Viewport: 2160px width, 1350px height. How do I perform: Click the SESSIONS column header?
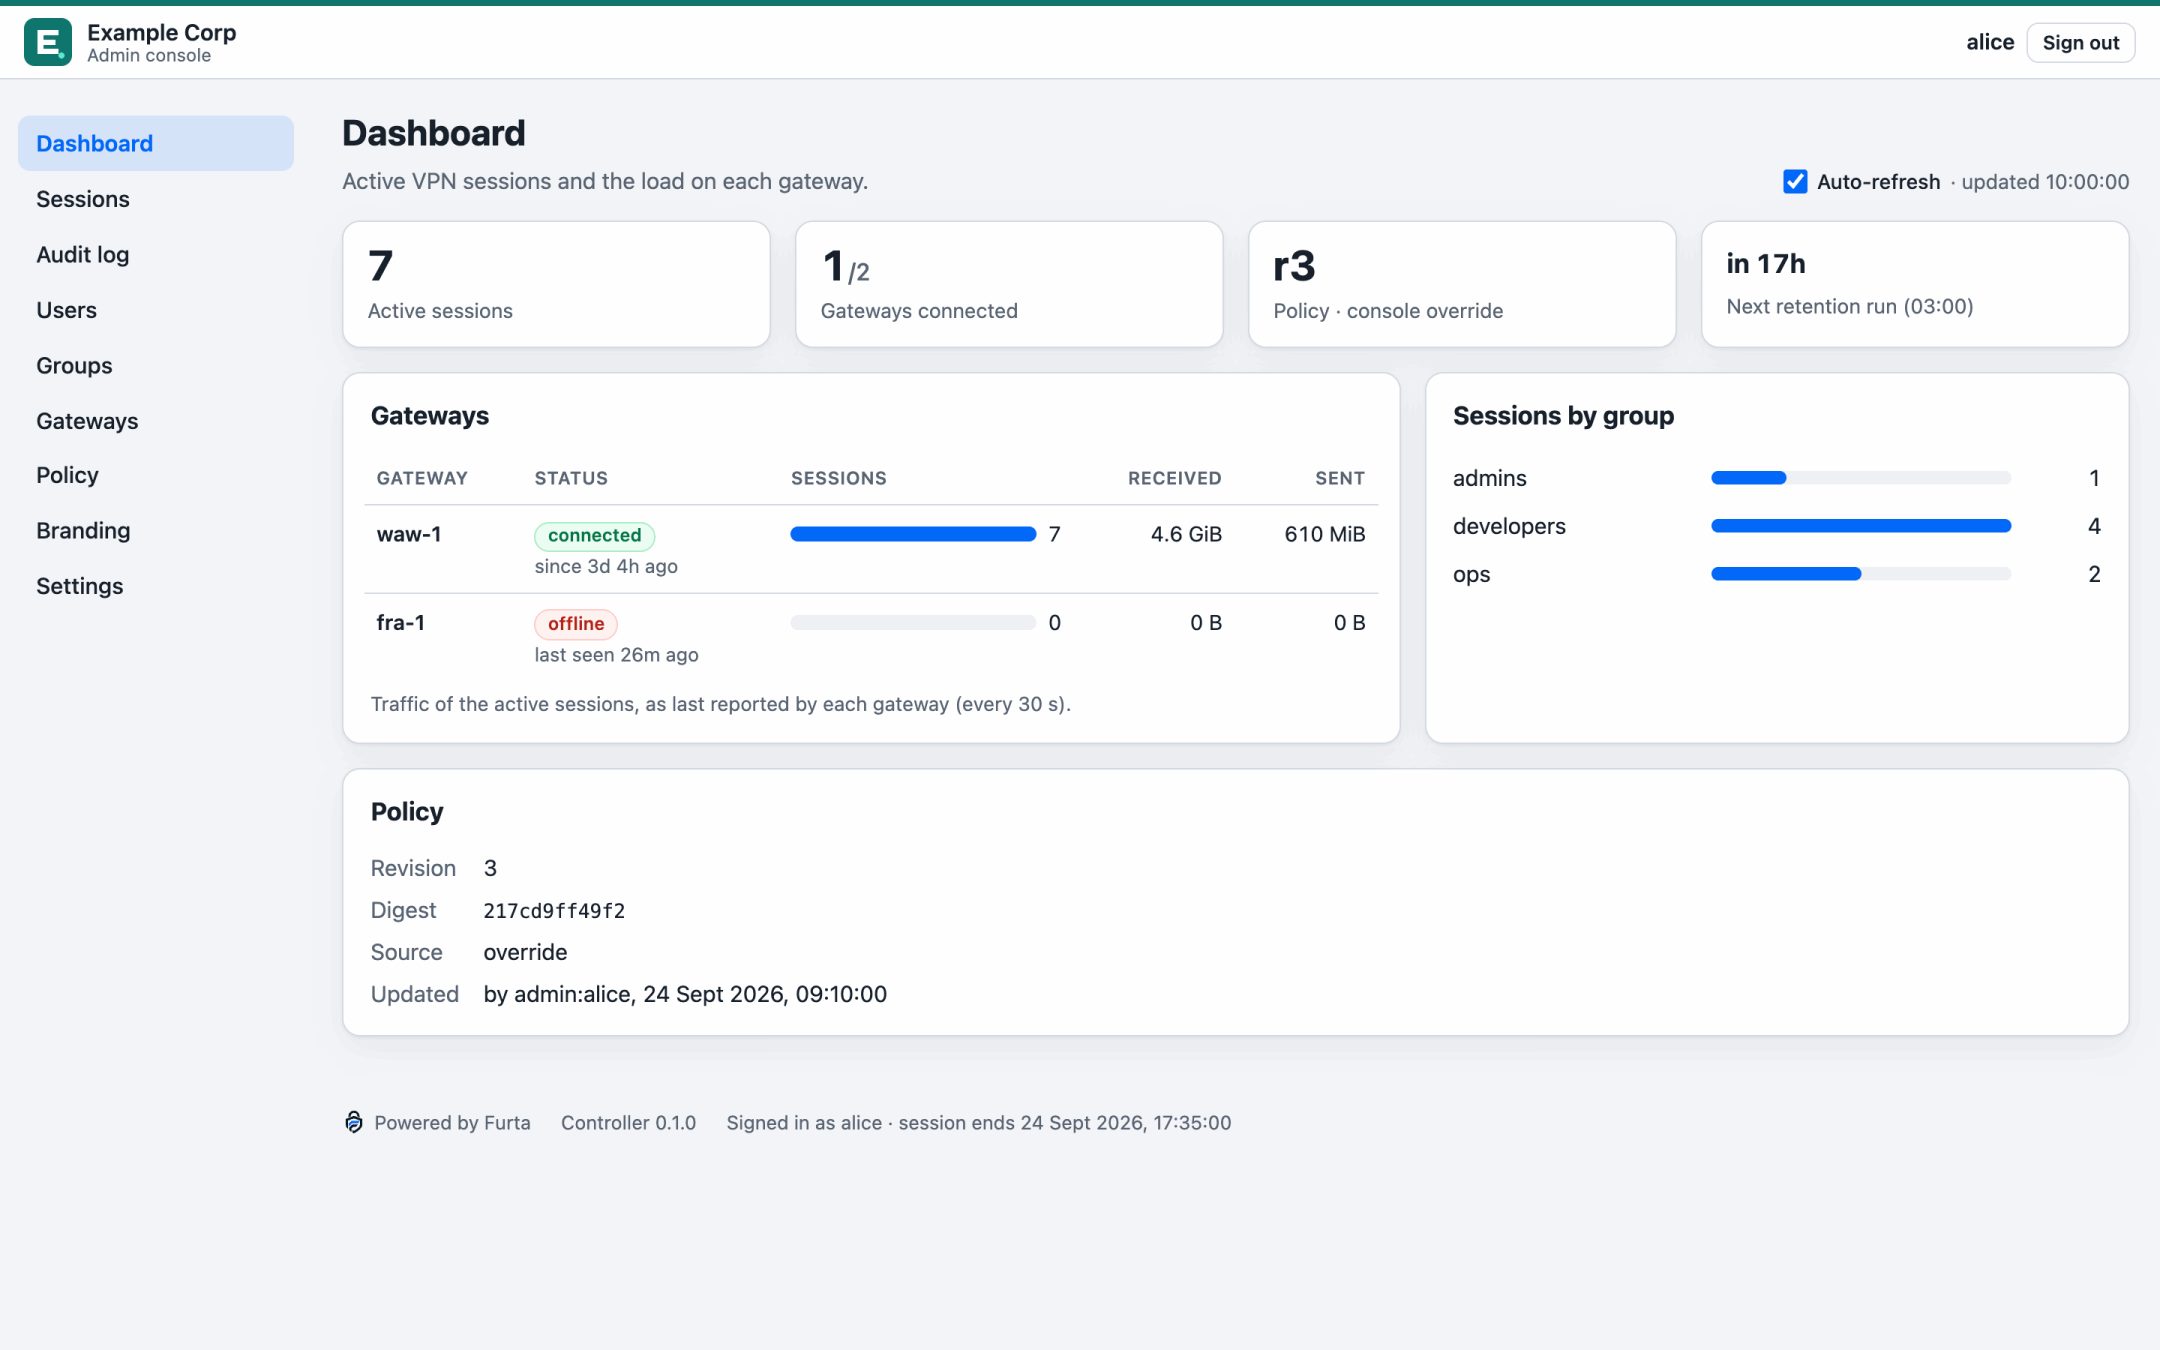point(839,478)
